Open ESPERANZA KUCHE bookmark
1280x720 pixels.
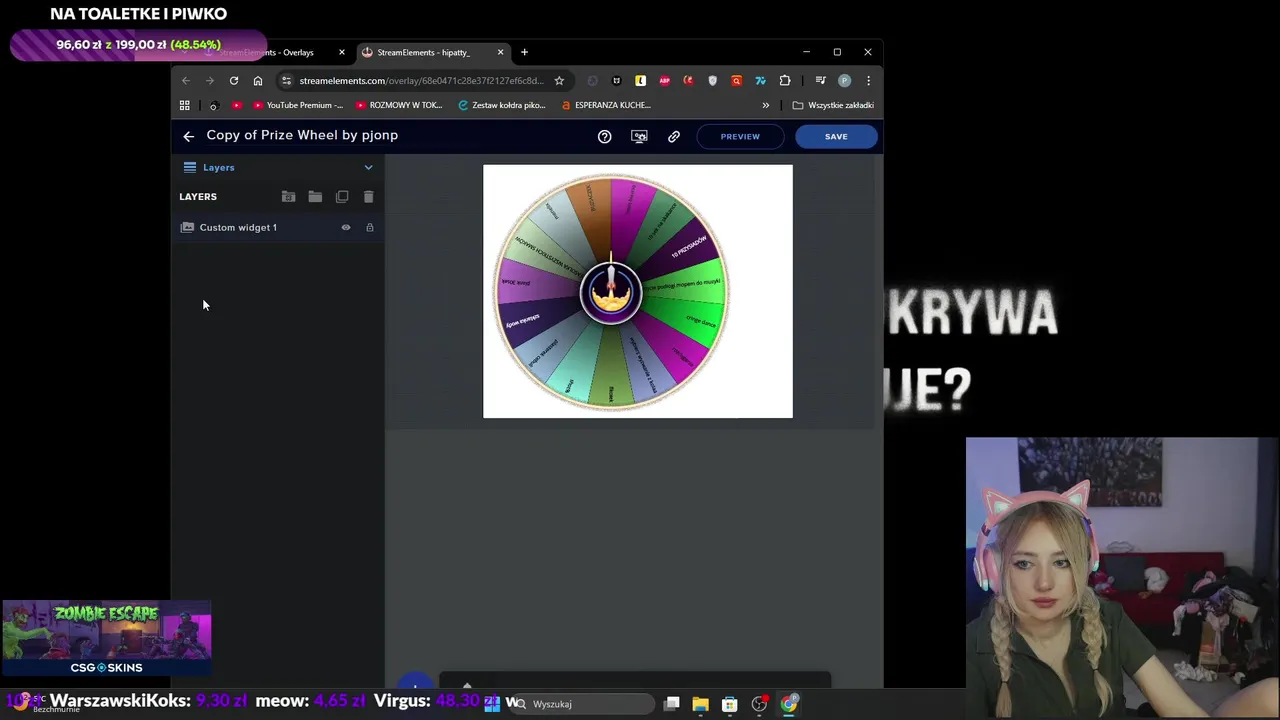pyautogui.click(x=607, y=105)
